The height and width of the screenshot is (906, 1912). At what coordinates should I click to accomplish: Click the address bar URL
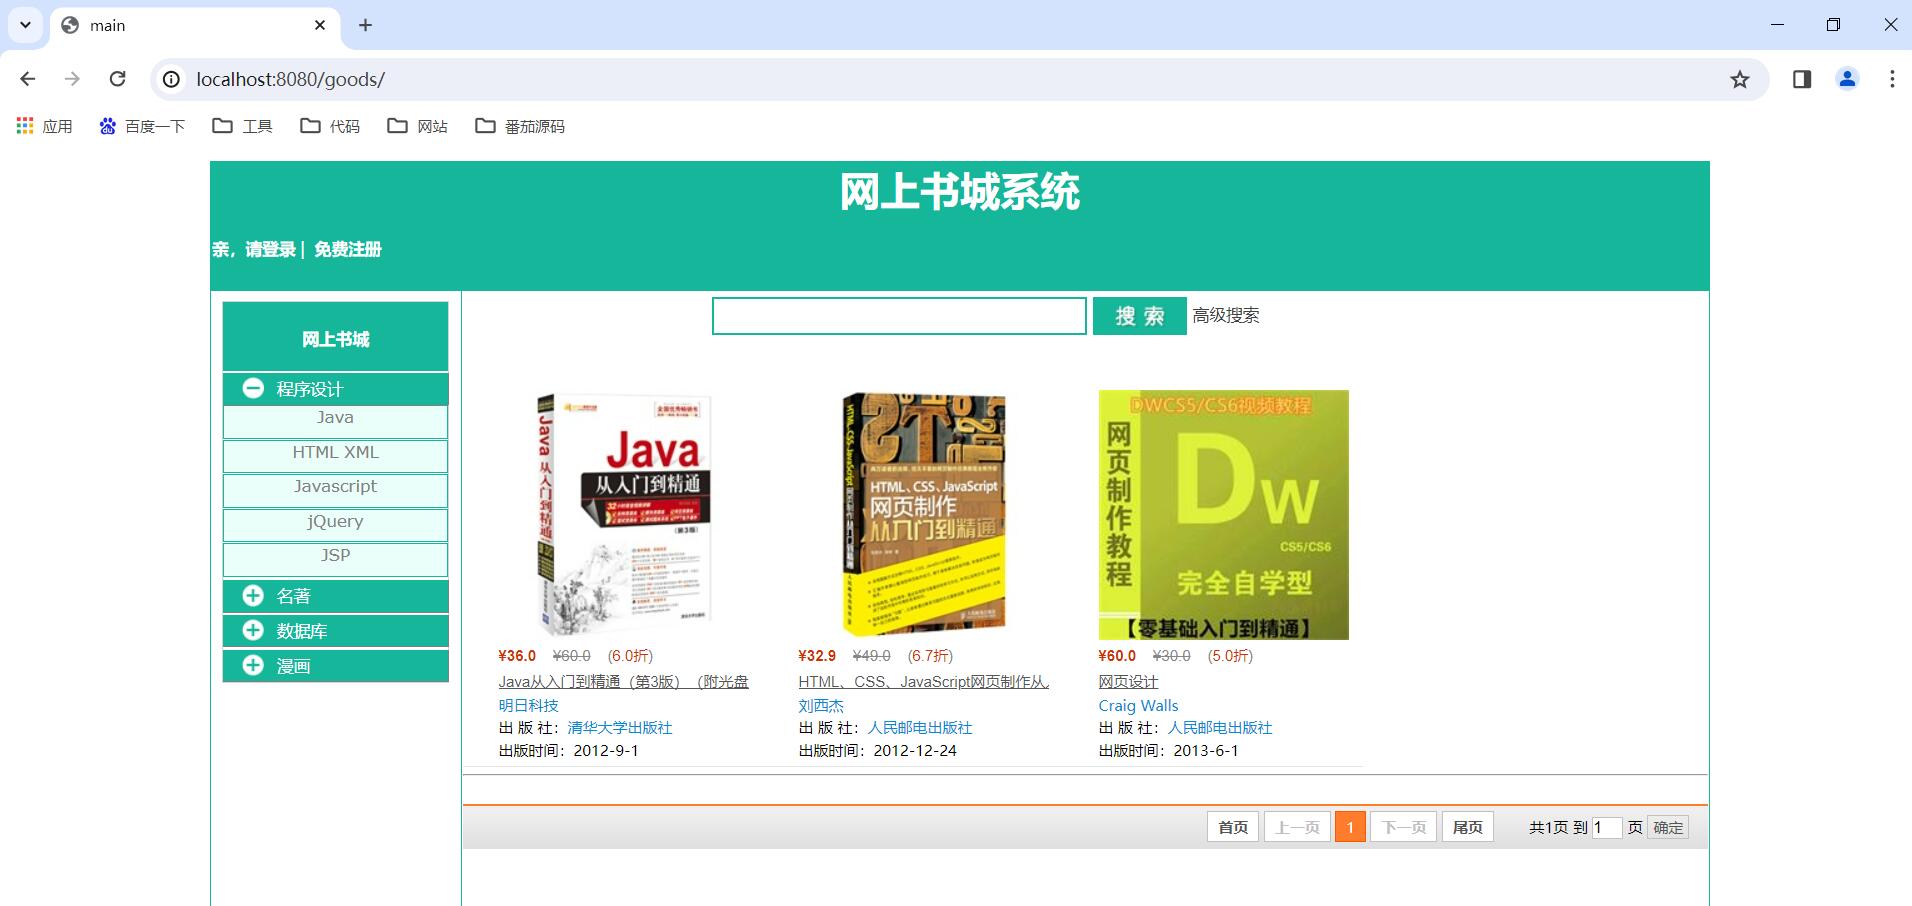[x=290, y=79]
